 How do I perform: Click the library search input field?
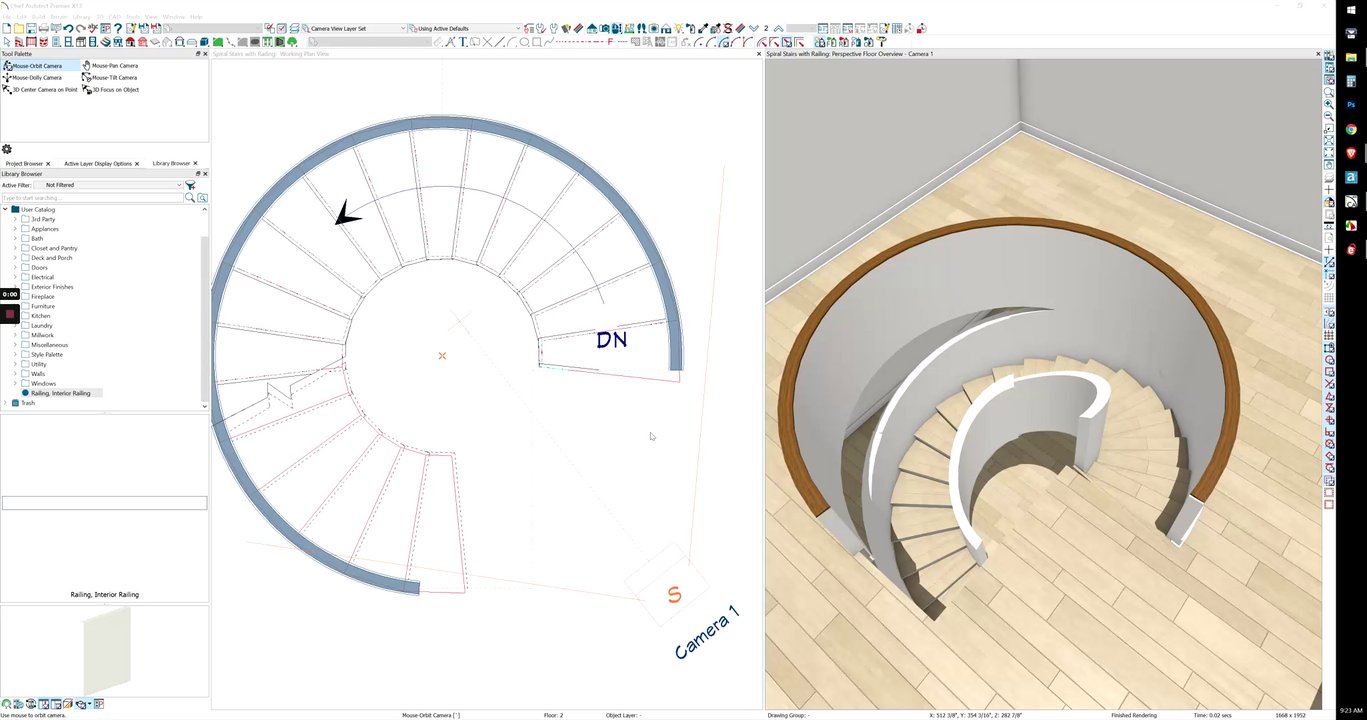click(92, 198)
